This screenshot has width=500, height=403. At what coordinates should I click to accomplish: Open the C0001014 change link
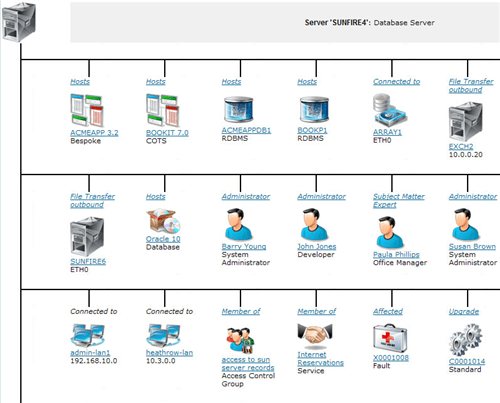point(467,362)
